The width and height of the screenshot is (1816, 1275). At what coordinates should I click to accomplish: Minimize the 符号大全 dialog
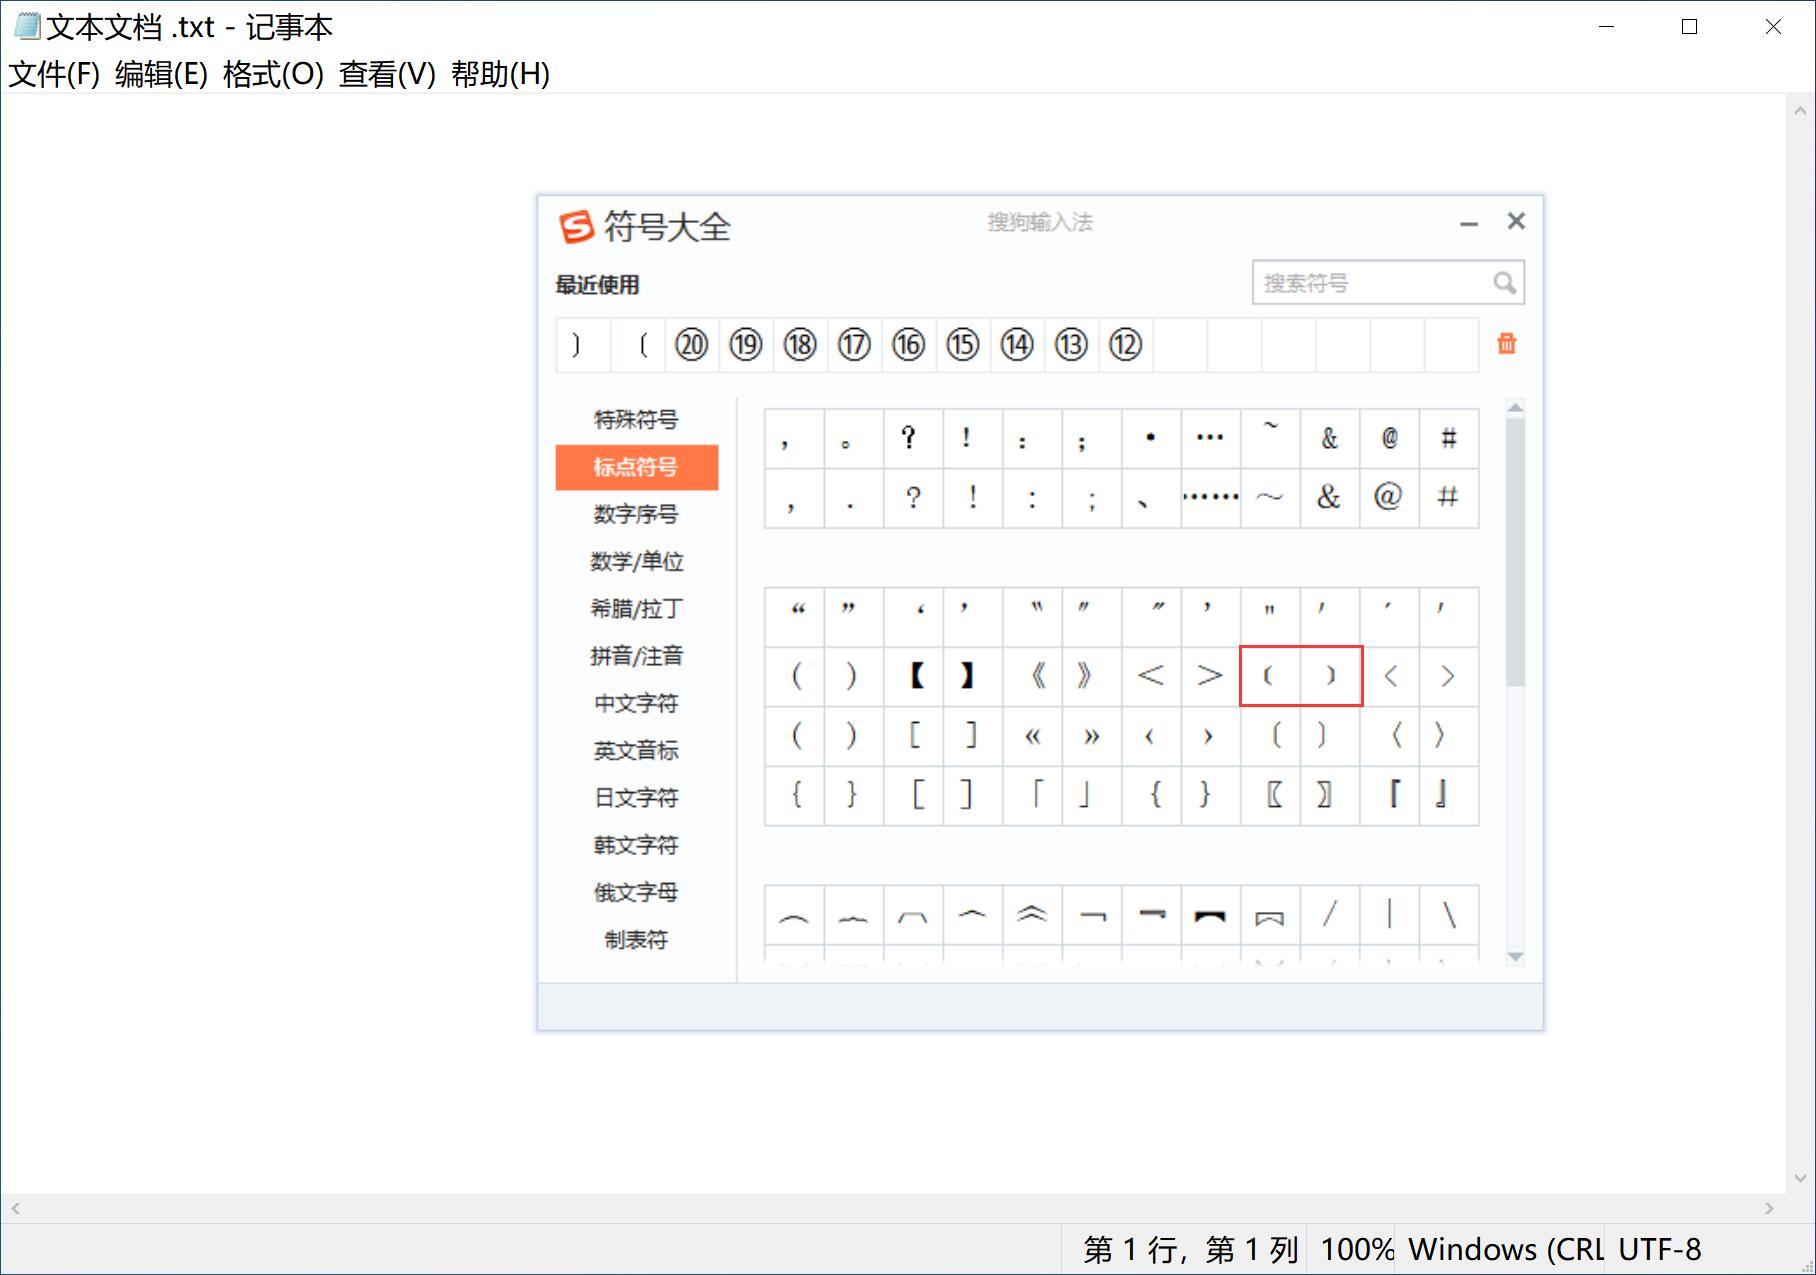1469,223
